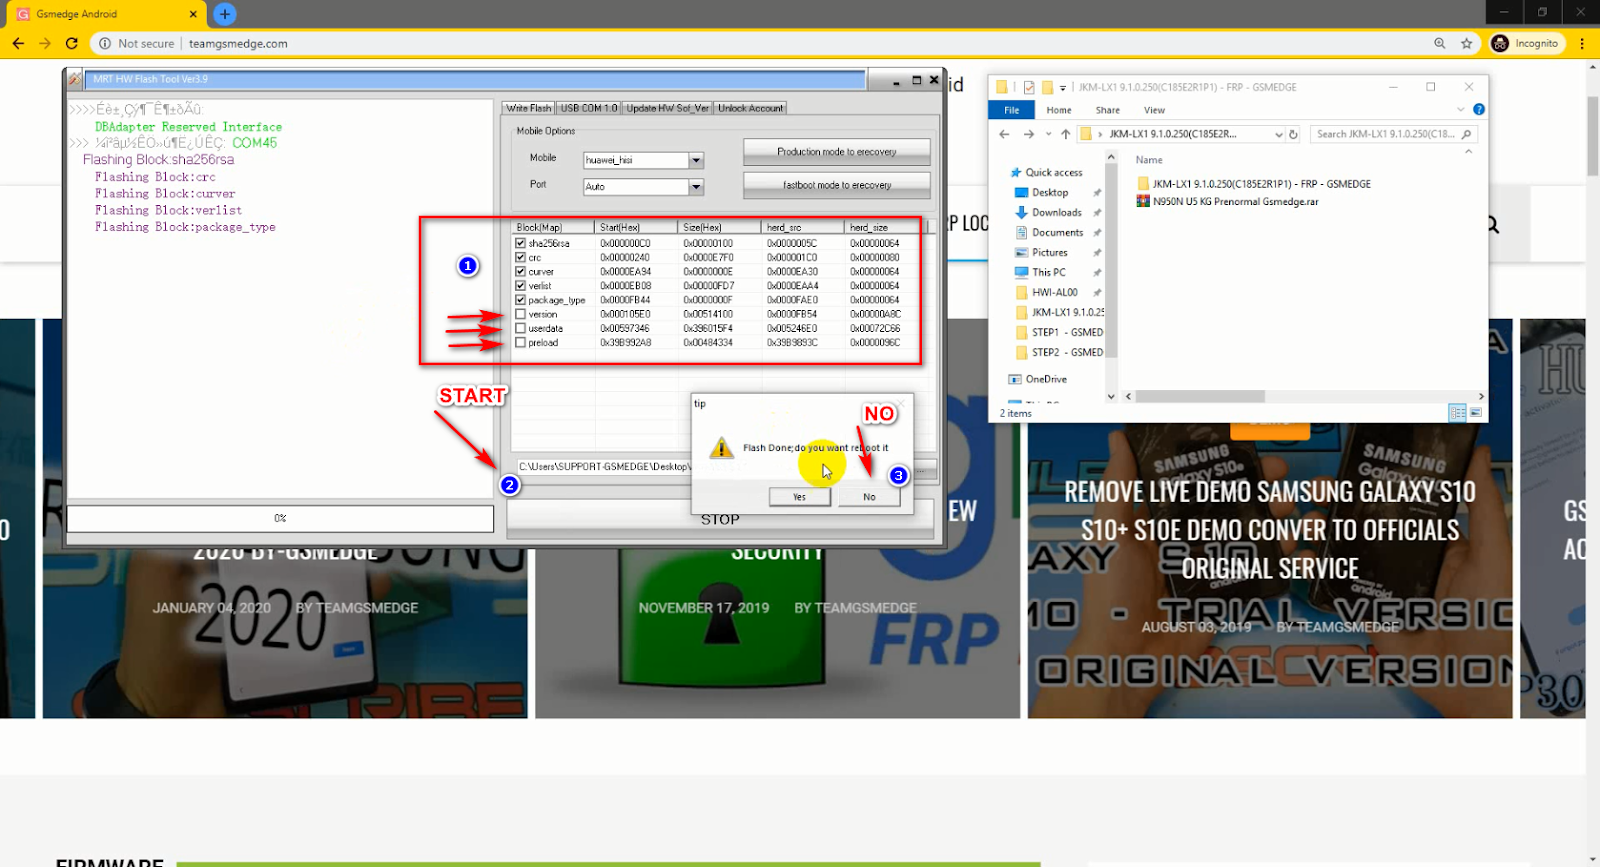
Task: Open the Port Auto dropdown
Action: pos(697,187)
